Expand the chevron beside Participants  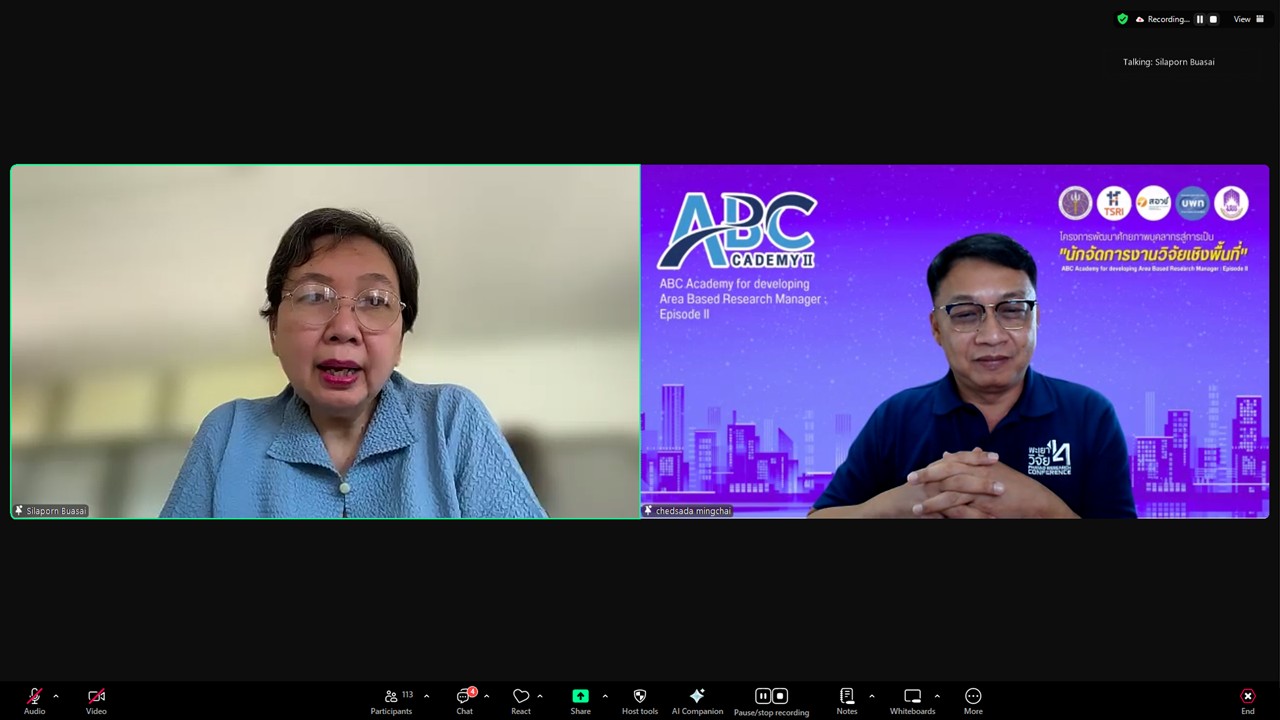coord(427,696)
